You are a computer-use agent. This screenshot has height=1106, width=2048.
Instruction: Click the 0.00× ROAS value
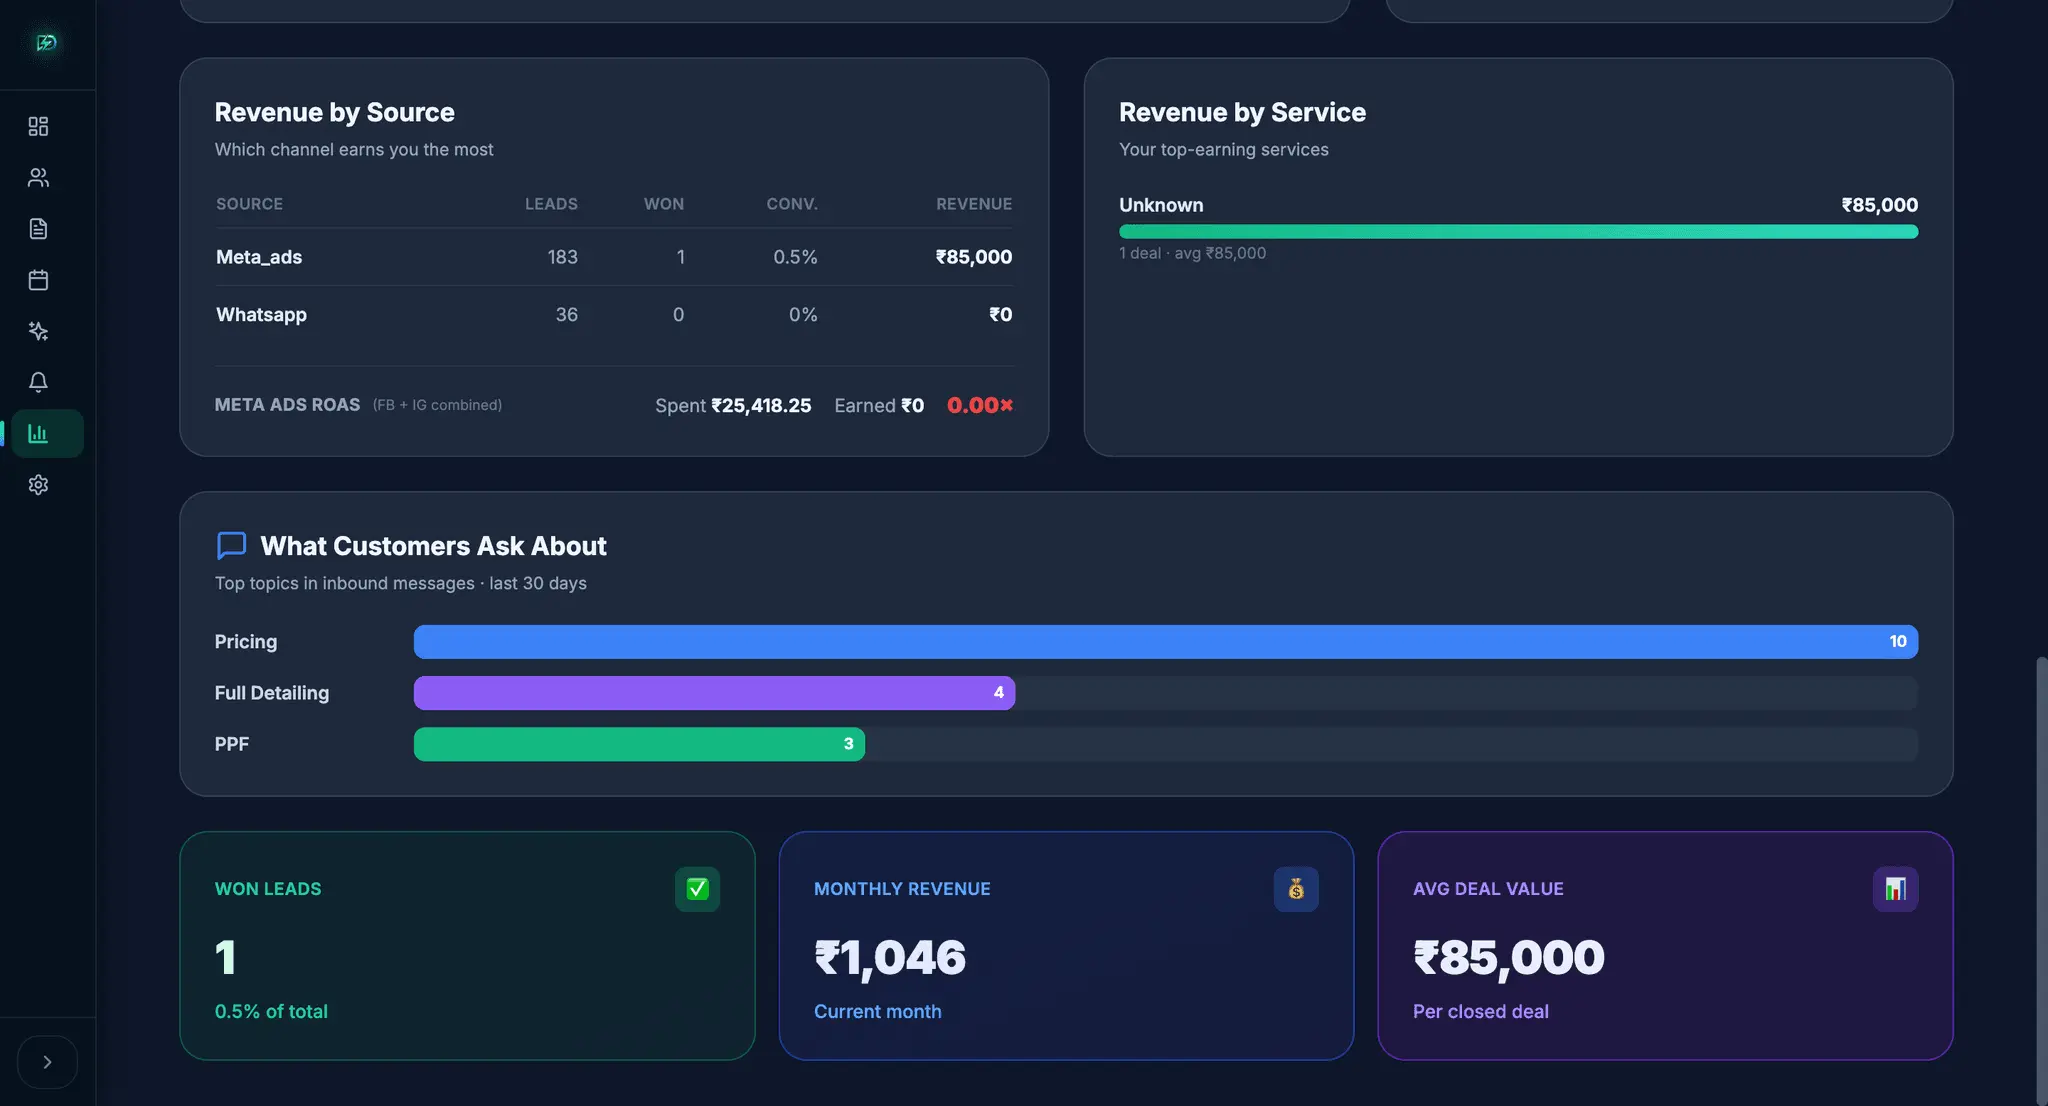(980, 405)
